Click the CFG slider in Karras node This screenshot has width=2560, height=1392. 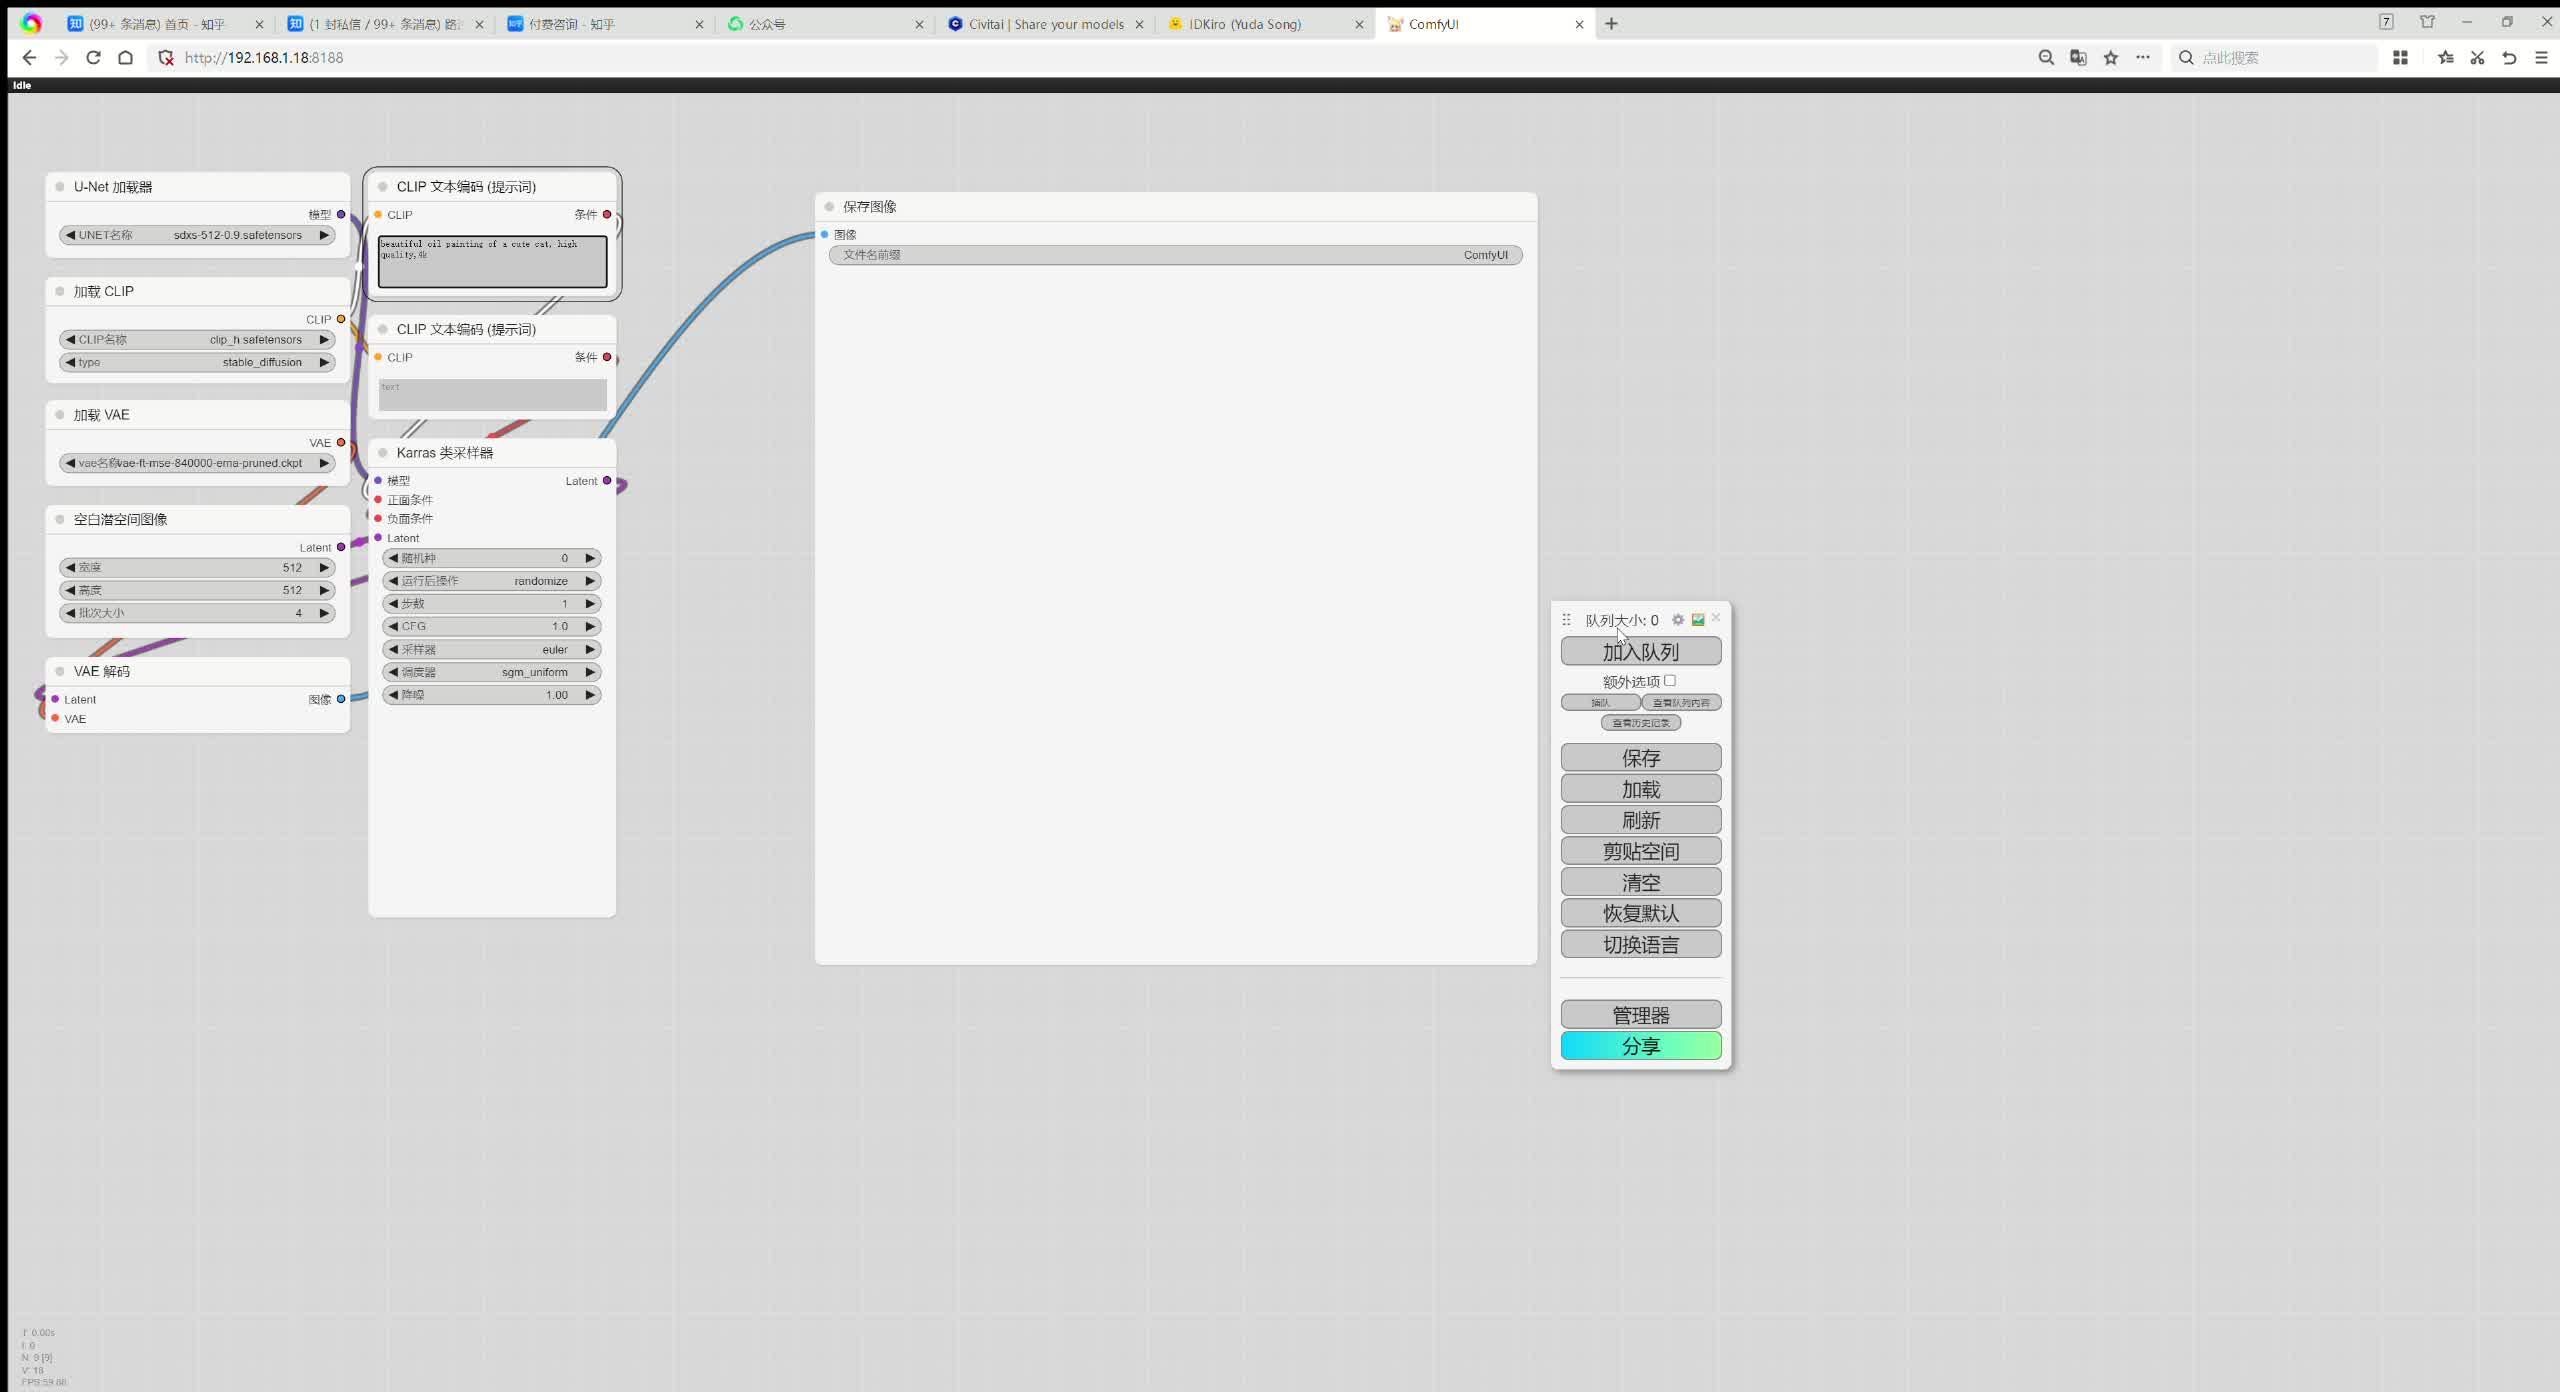click(490, 626)
